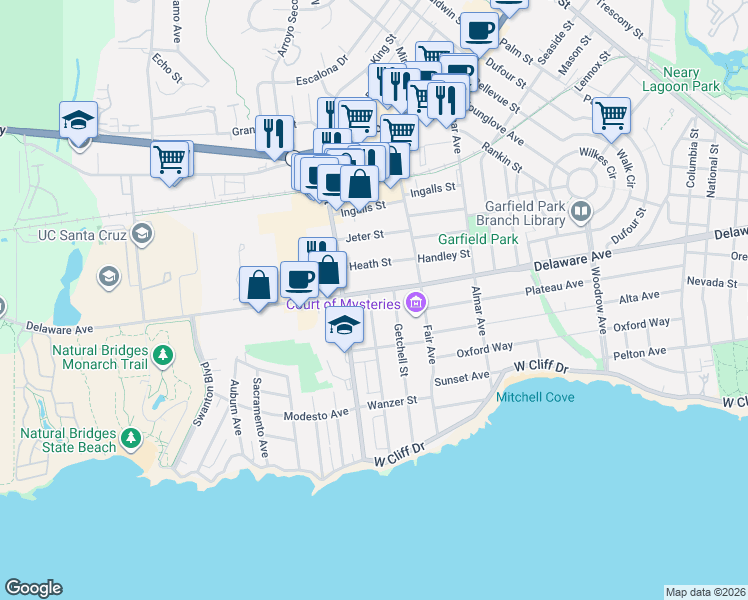This screenshot has height=600, width=748.
Task: Click the restaurant marker on Grandview Street
Action: (x=274, y=134)
